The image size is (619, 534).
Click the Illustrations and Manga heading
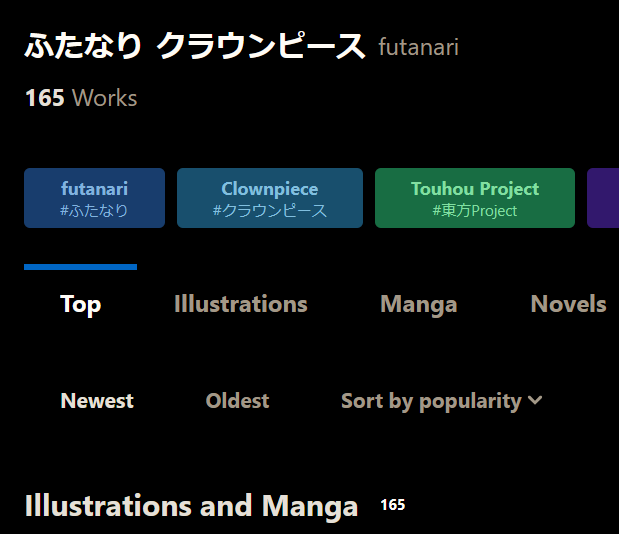[191, 506]
